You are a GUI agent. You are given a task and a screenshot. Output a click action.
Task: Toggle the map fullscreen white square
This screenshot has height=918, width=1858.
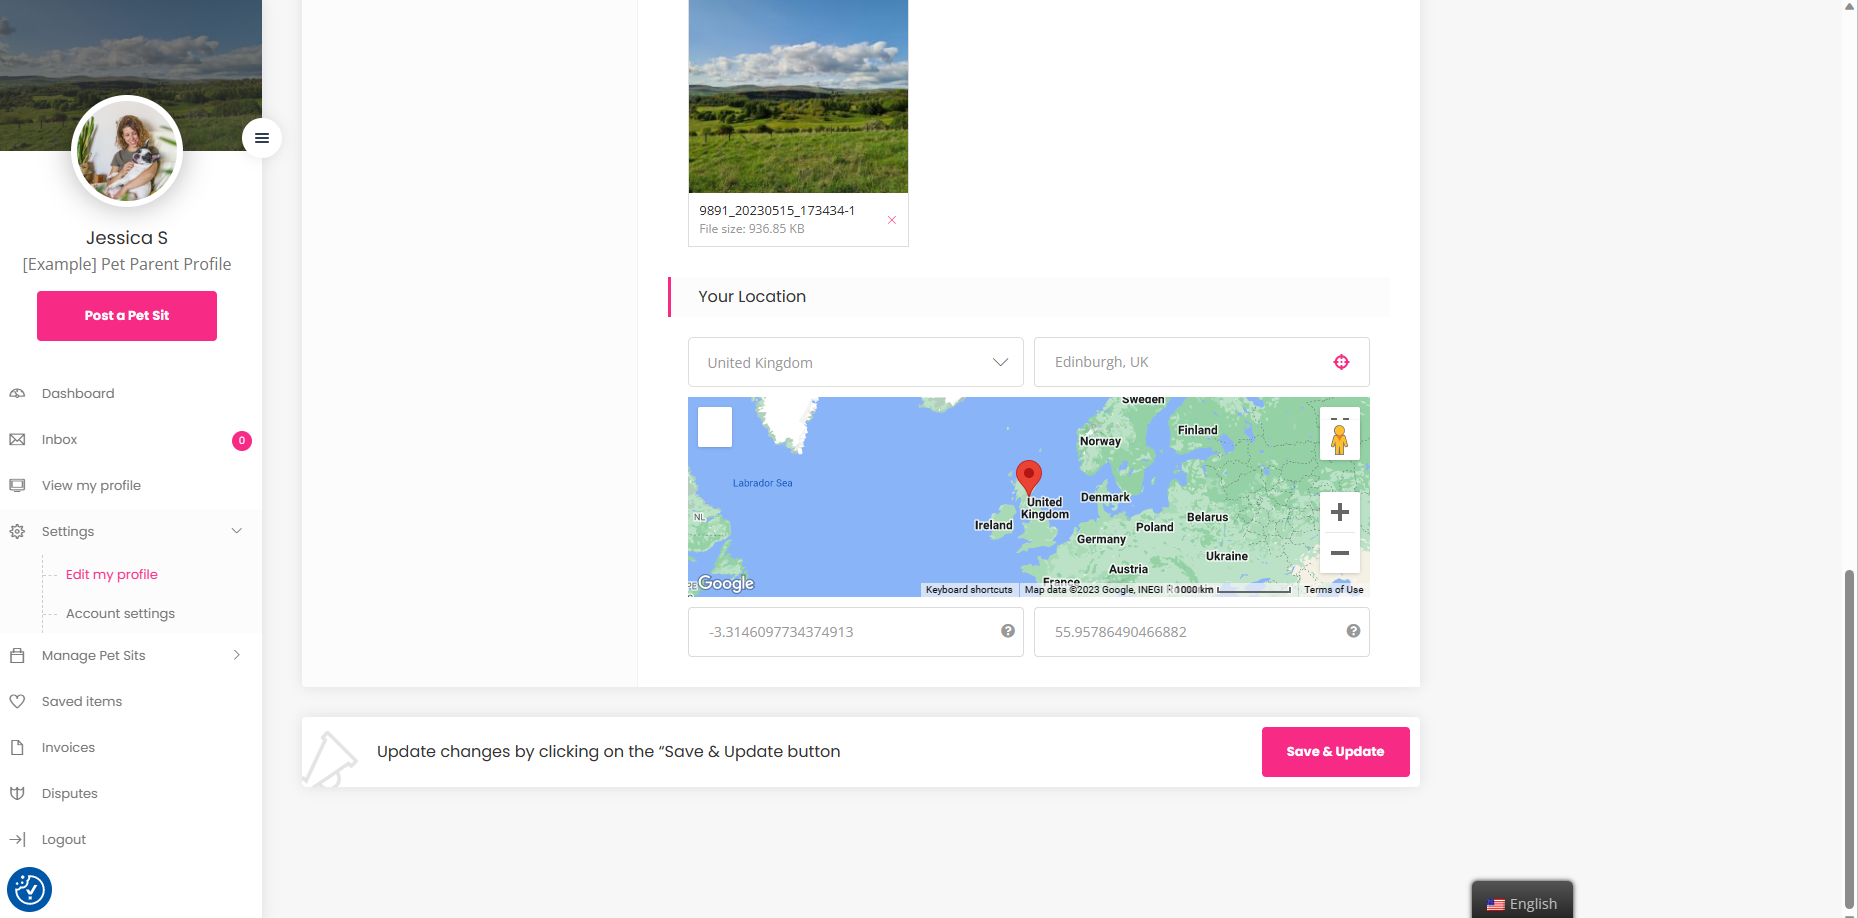[715, 427]
